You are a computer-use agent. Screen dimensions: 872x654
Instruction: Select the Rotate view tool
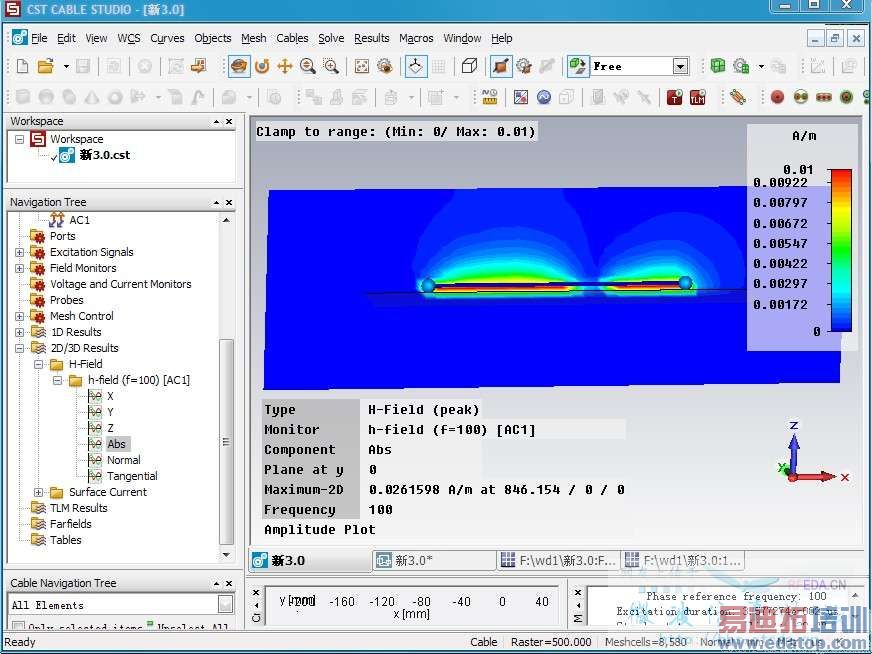(262, 67)
